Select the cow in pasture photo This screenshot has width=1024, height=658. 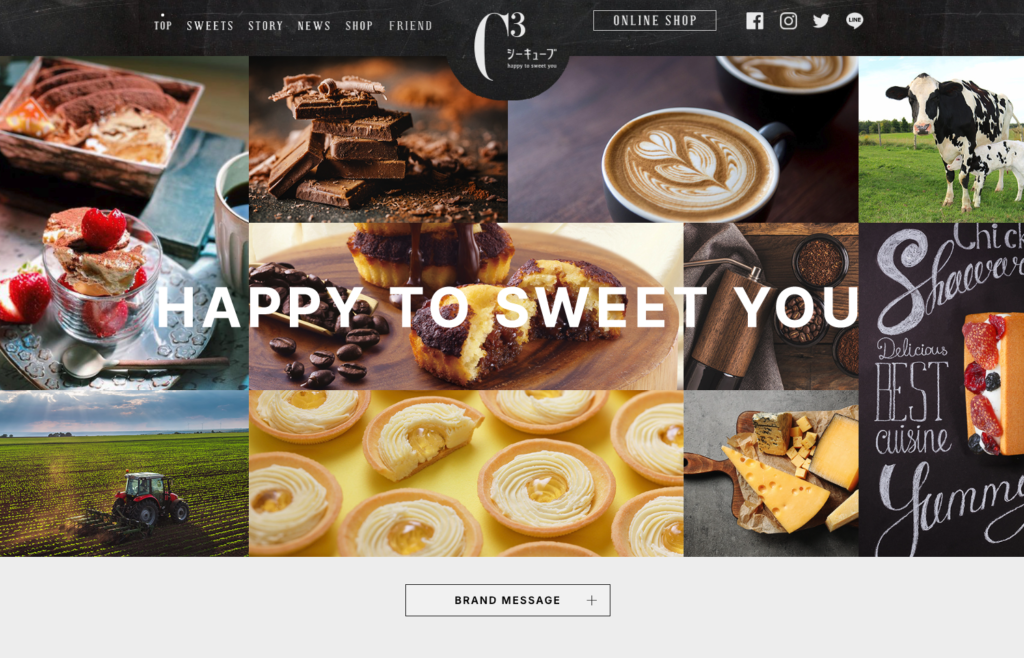[941, 139]
